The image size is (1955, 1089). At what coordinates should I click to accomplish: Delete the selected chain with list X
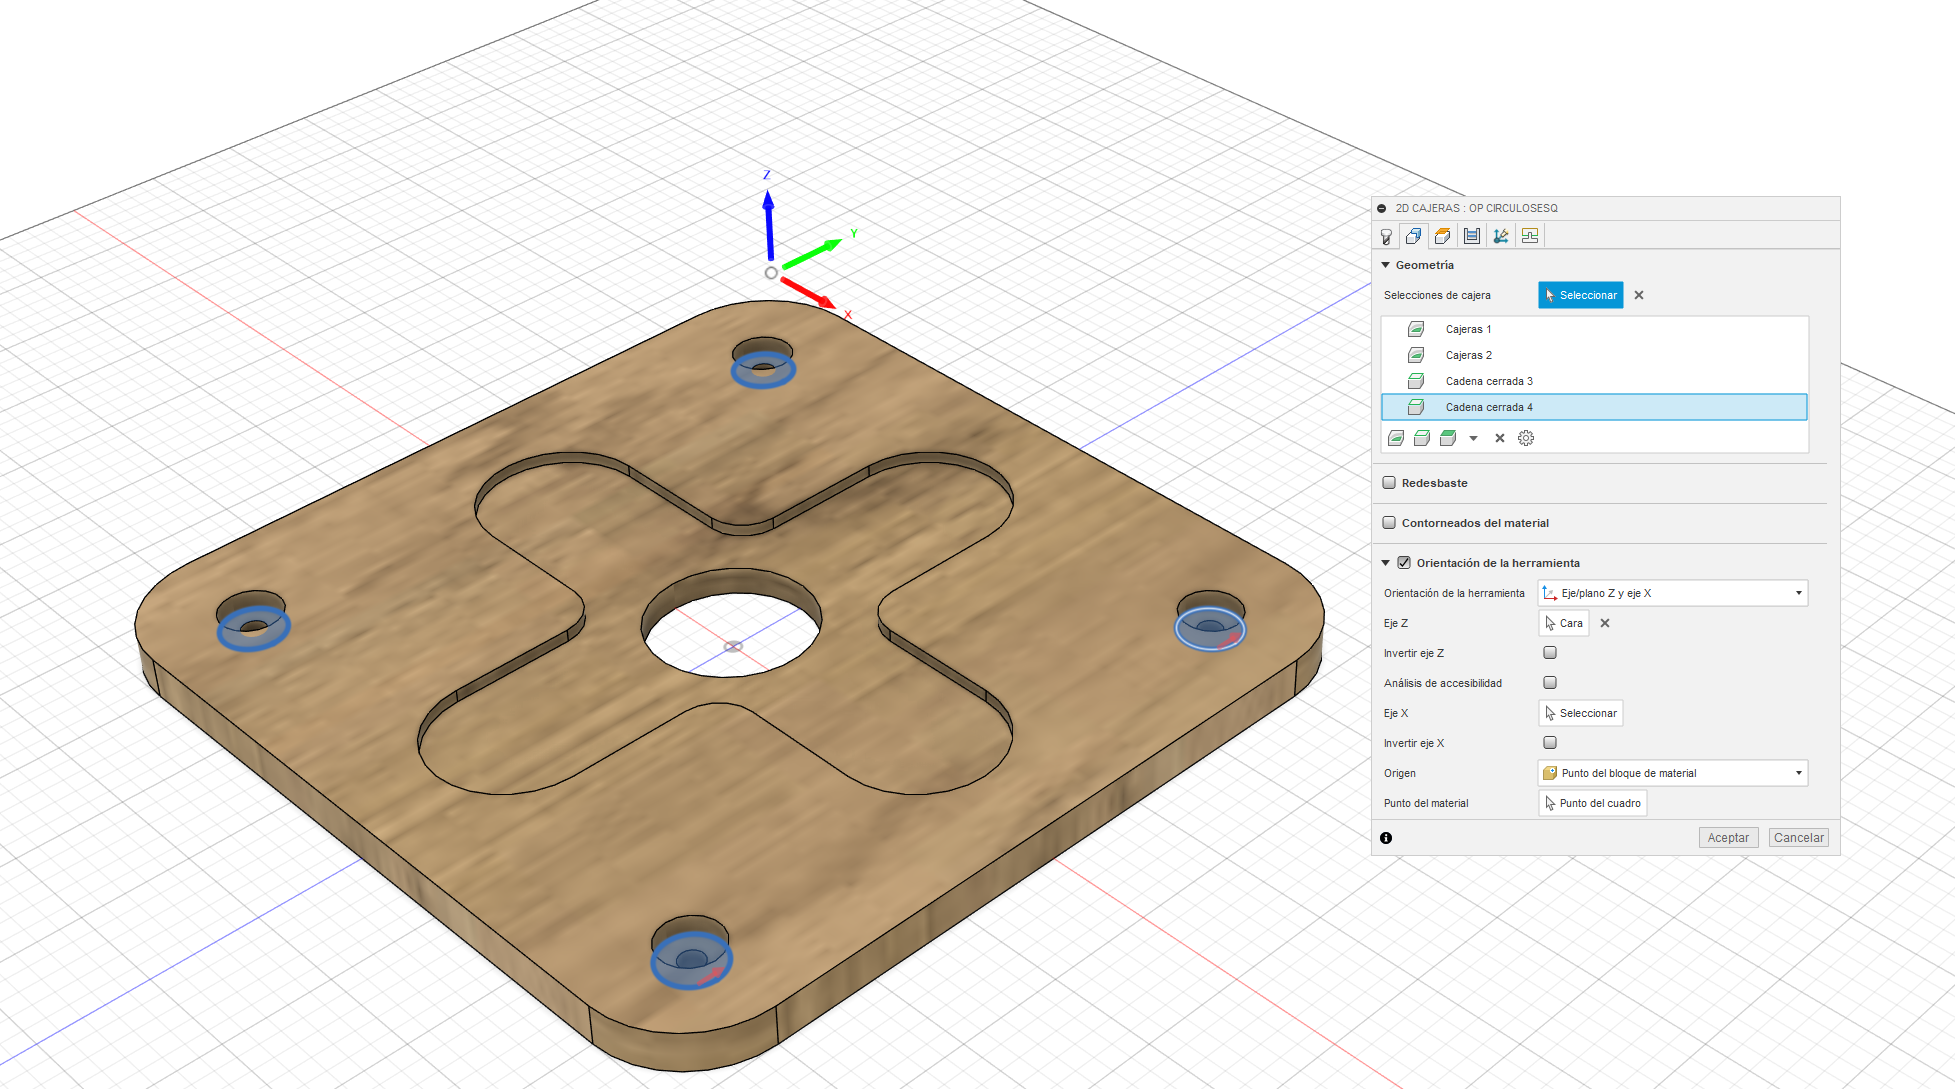(1500, 438)
